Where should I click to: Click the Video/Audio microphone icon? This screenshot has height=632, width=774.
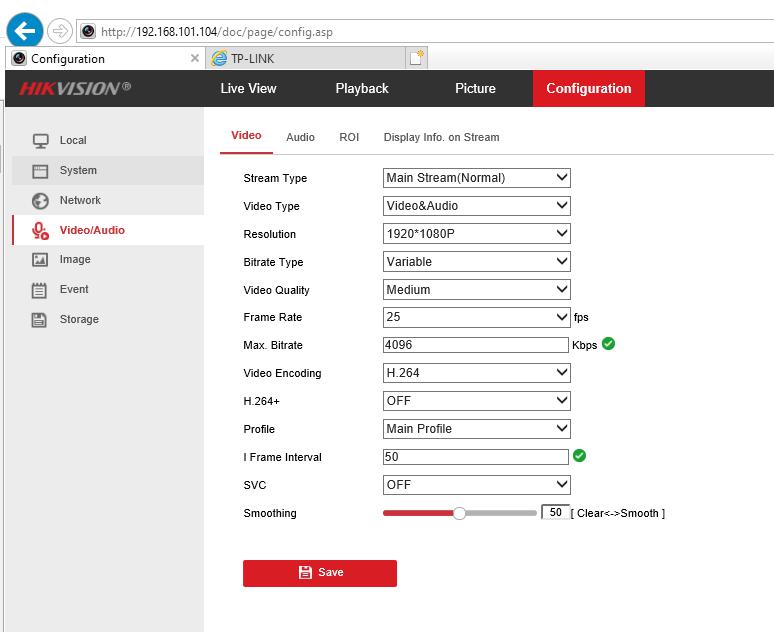click(x=40, y=231)
